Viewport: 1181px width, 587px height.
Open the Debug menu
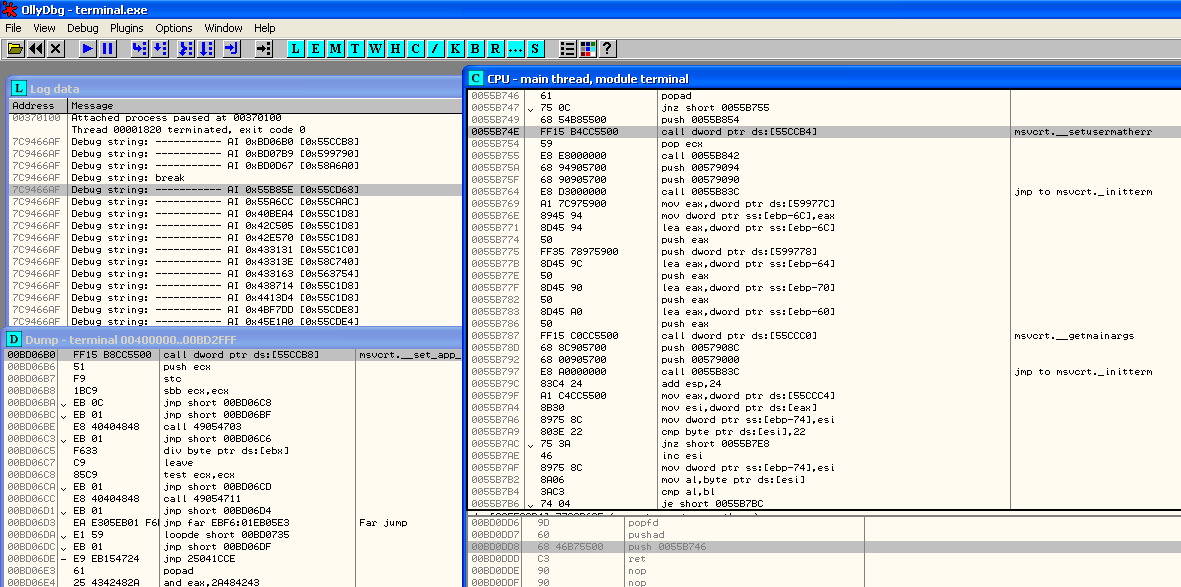82,28
